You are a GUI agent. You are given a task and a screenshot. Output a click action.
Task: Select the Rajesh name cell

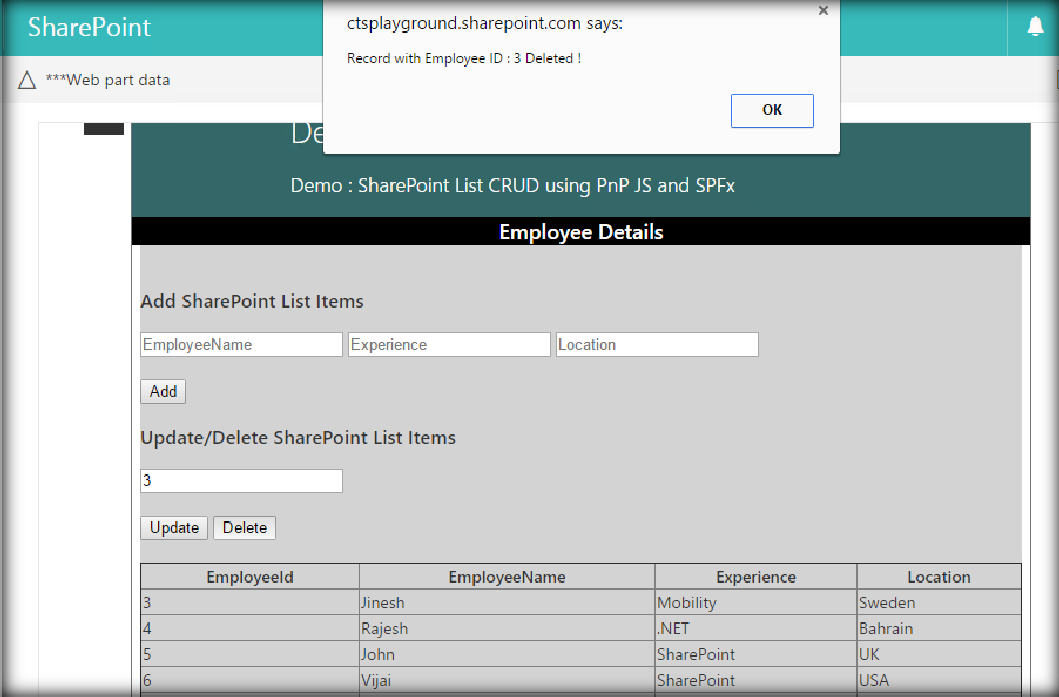pos(507,629)
